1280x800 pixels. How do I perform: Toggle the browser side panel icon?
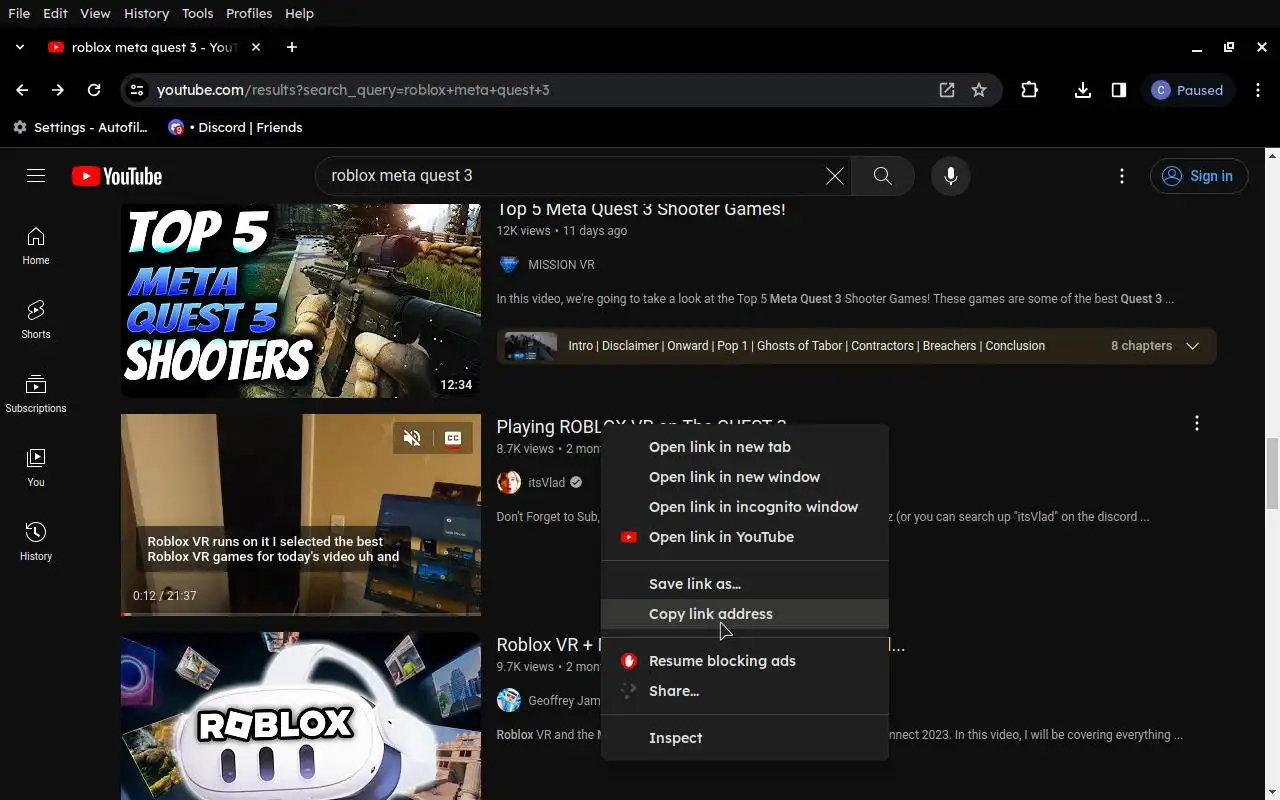coord(1119,90)
